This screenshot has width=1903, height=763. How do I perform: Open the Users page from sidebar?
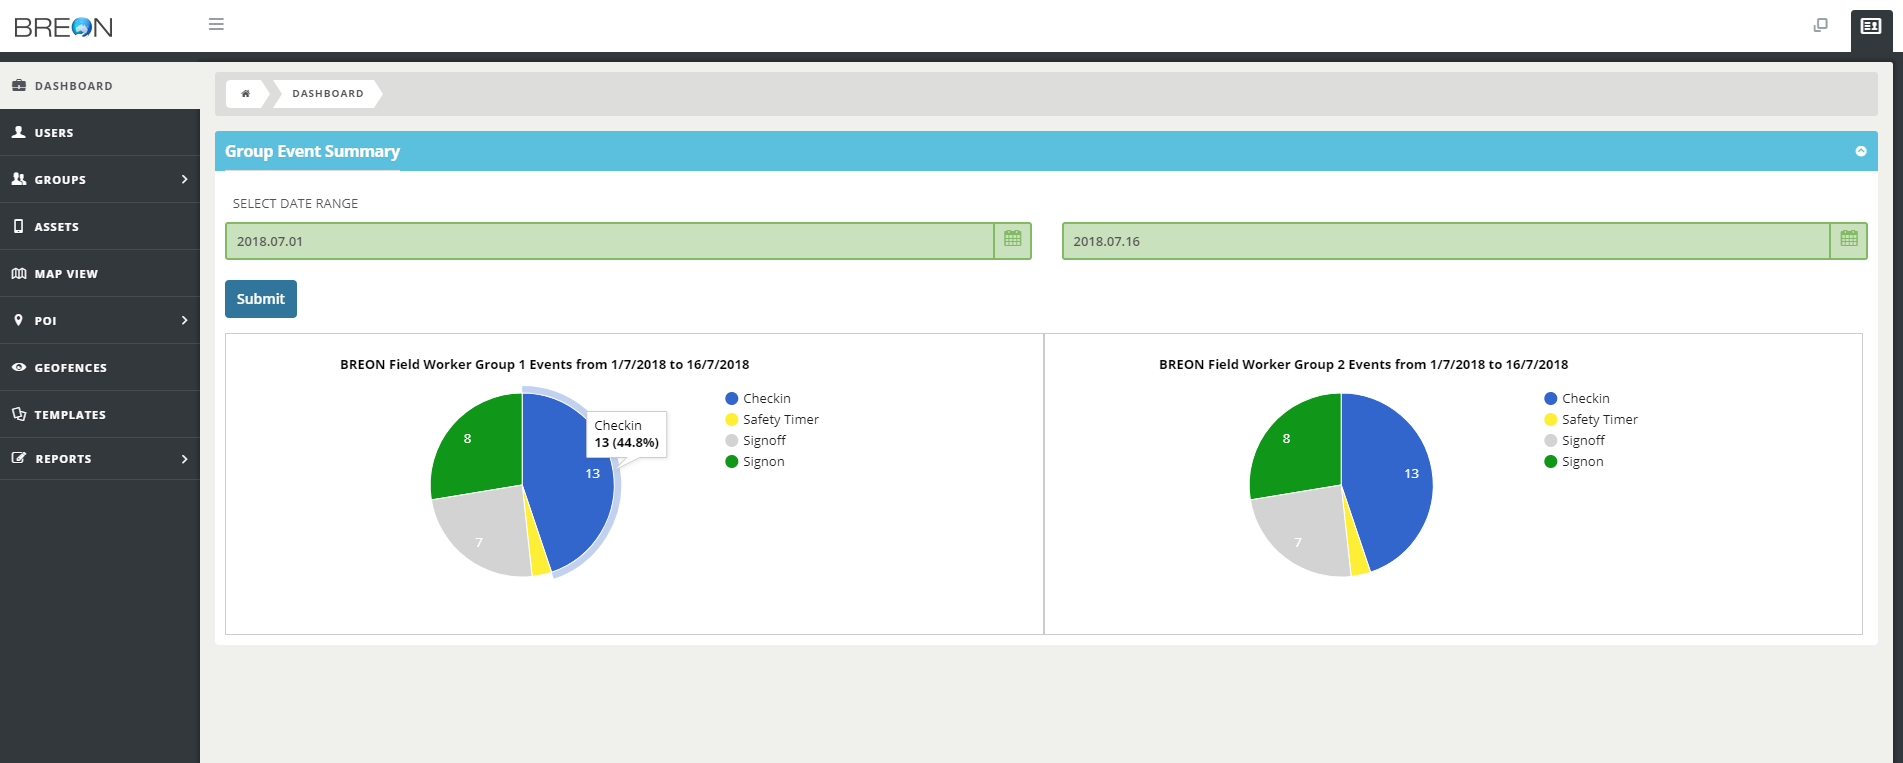pyautogui.click(x=54, y=133)
